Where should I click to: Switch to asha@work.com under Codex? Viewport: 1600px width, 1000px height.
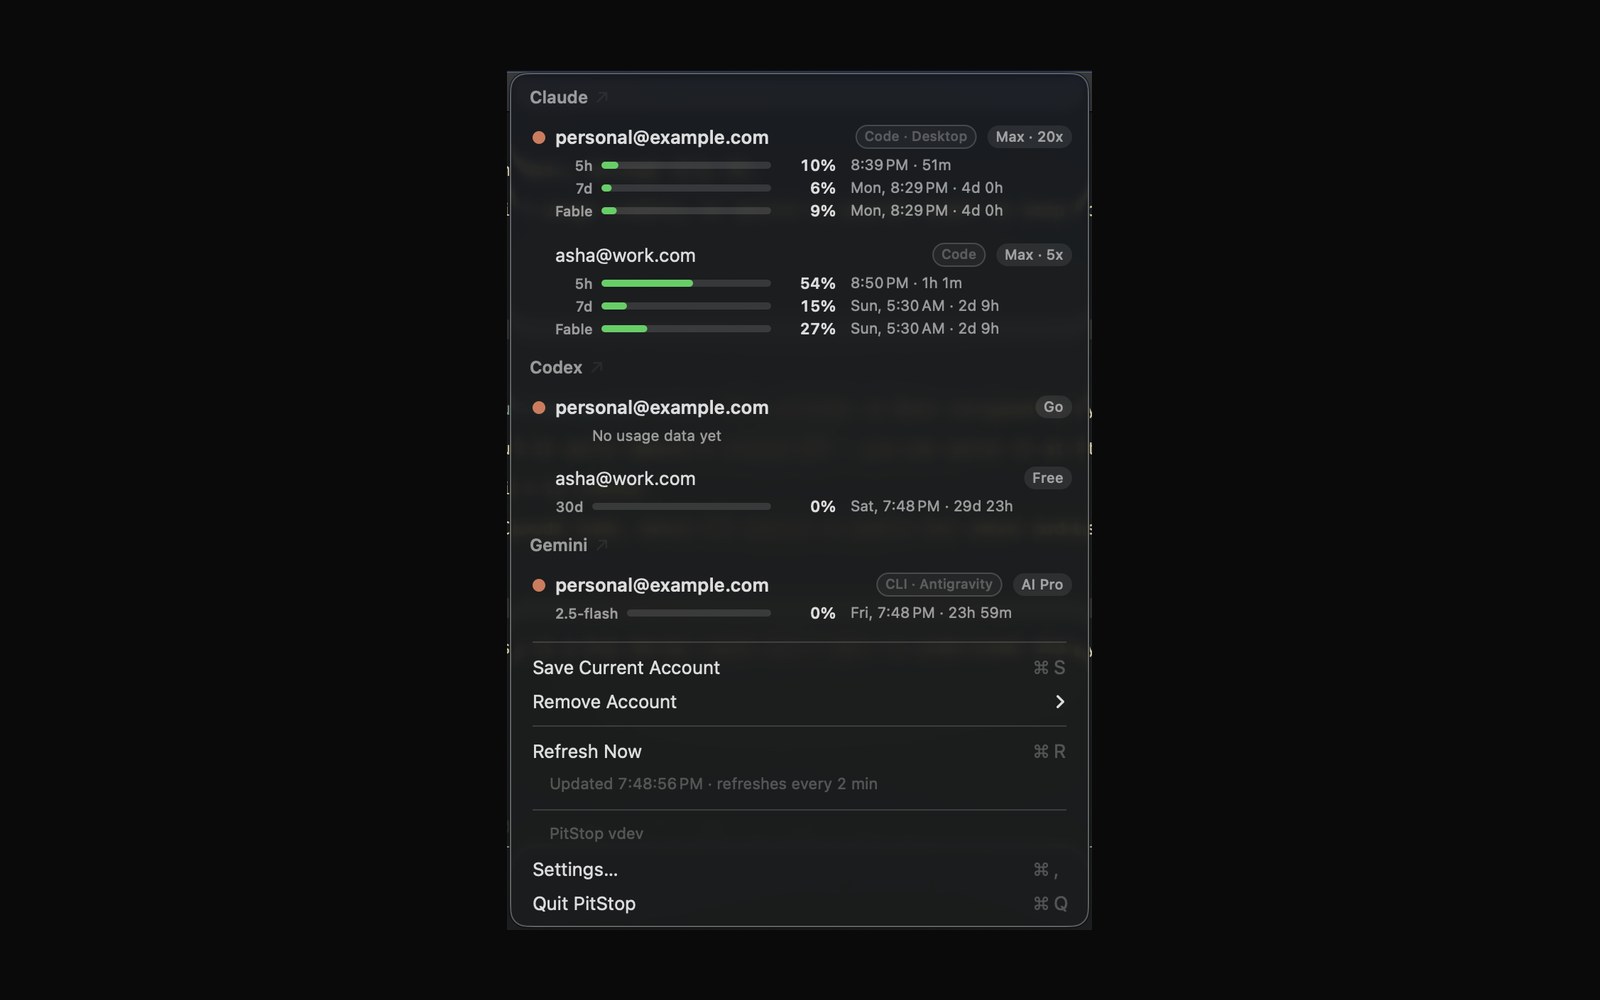[625, 478]
